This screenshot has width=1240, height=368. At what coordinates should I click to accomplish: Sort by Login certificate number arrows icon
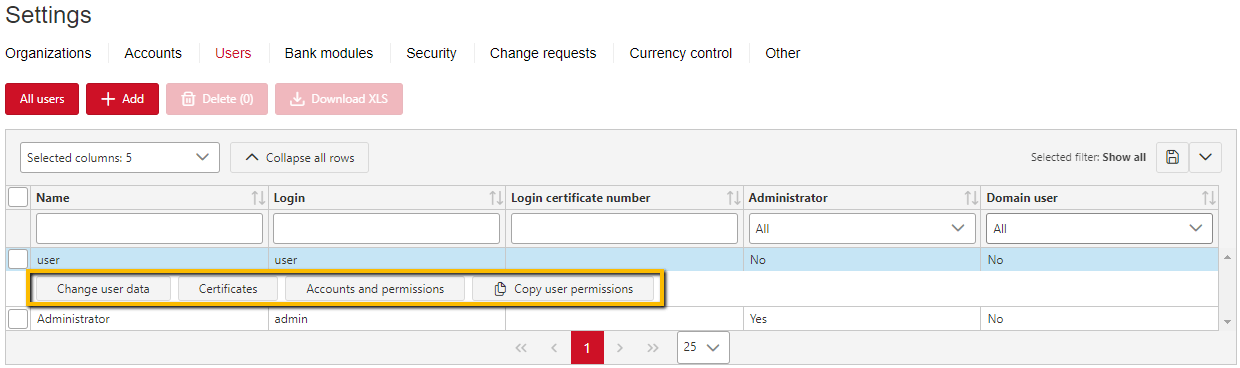[x=734, y=198]
